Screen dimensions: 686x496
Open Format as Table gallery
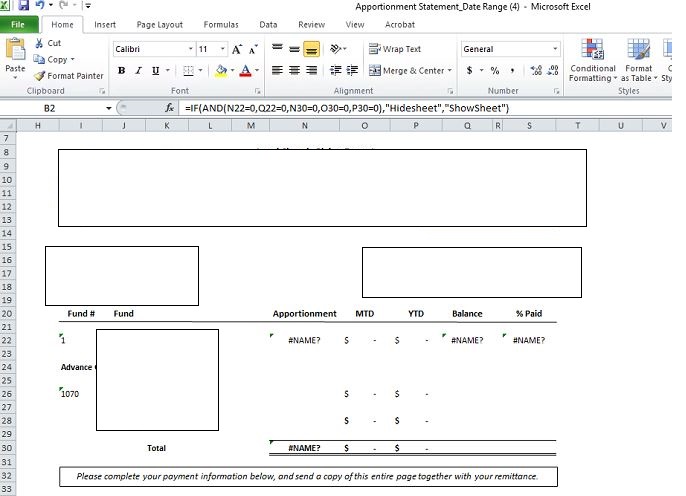[x=639, y=60]
